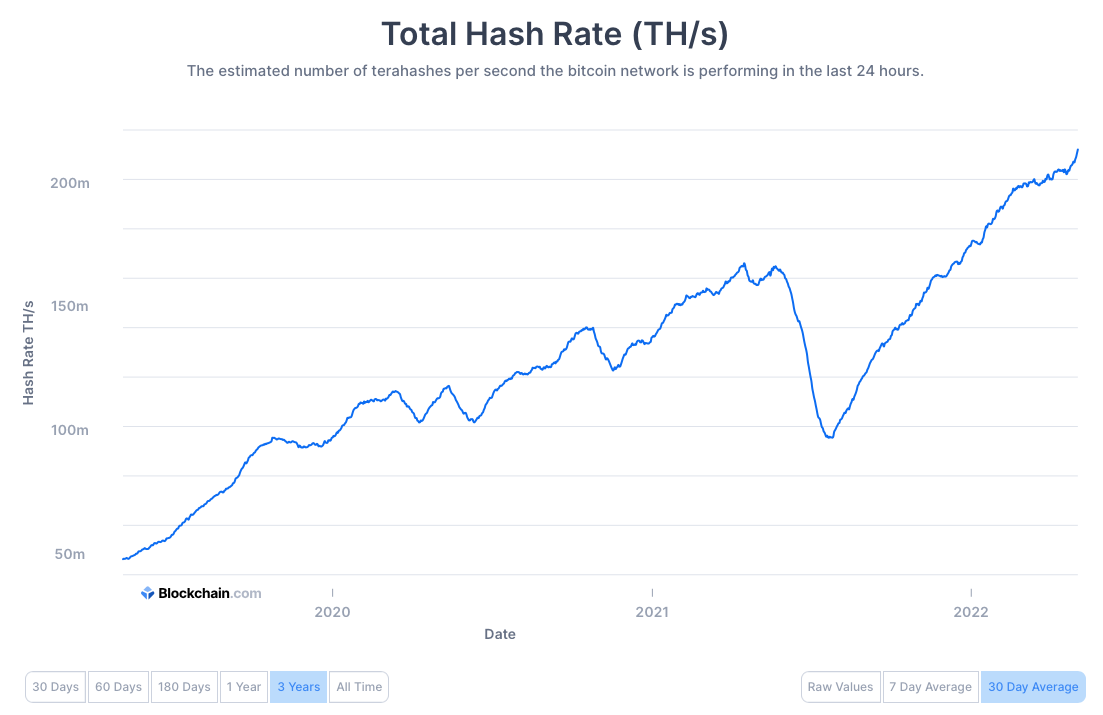The height and width of the screenshot is (715, 1103).
Task: Click the 100m y-axis label
Action: [x=71, y=430]
